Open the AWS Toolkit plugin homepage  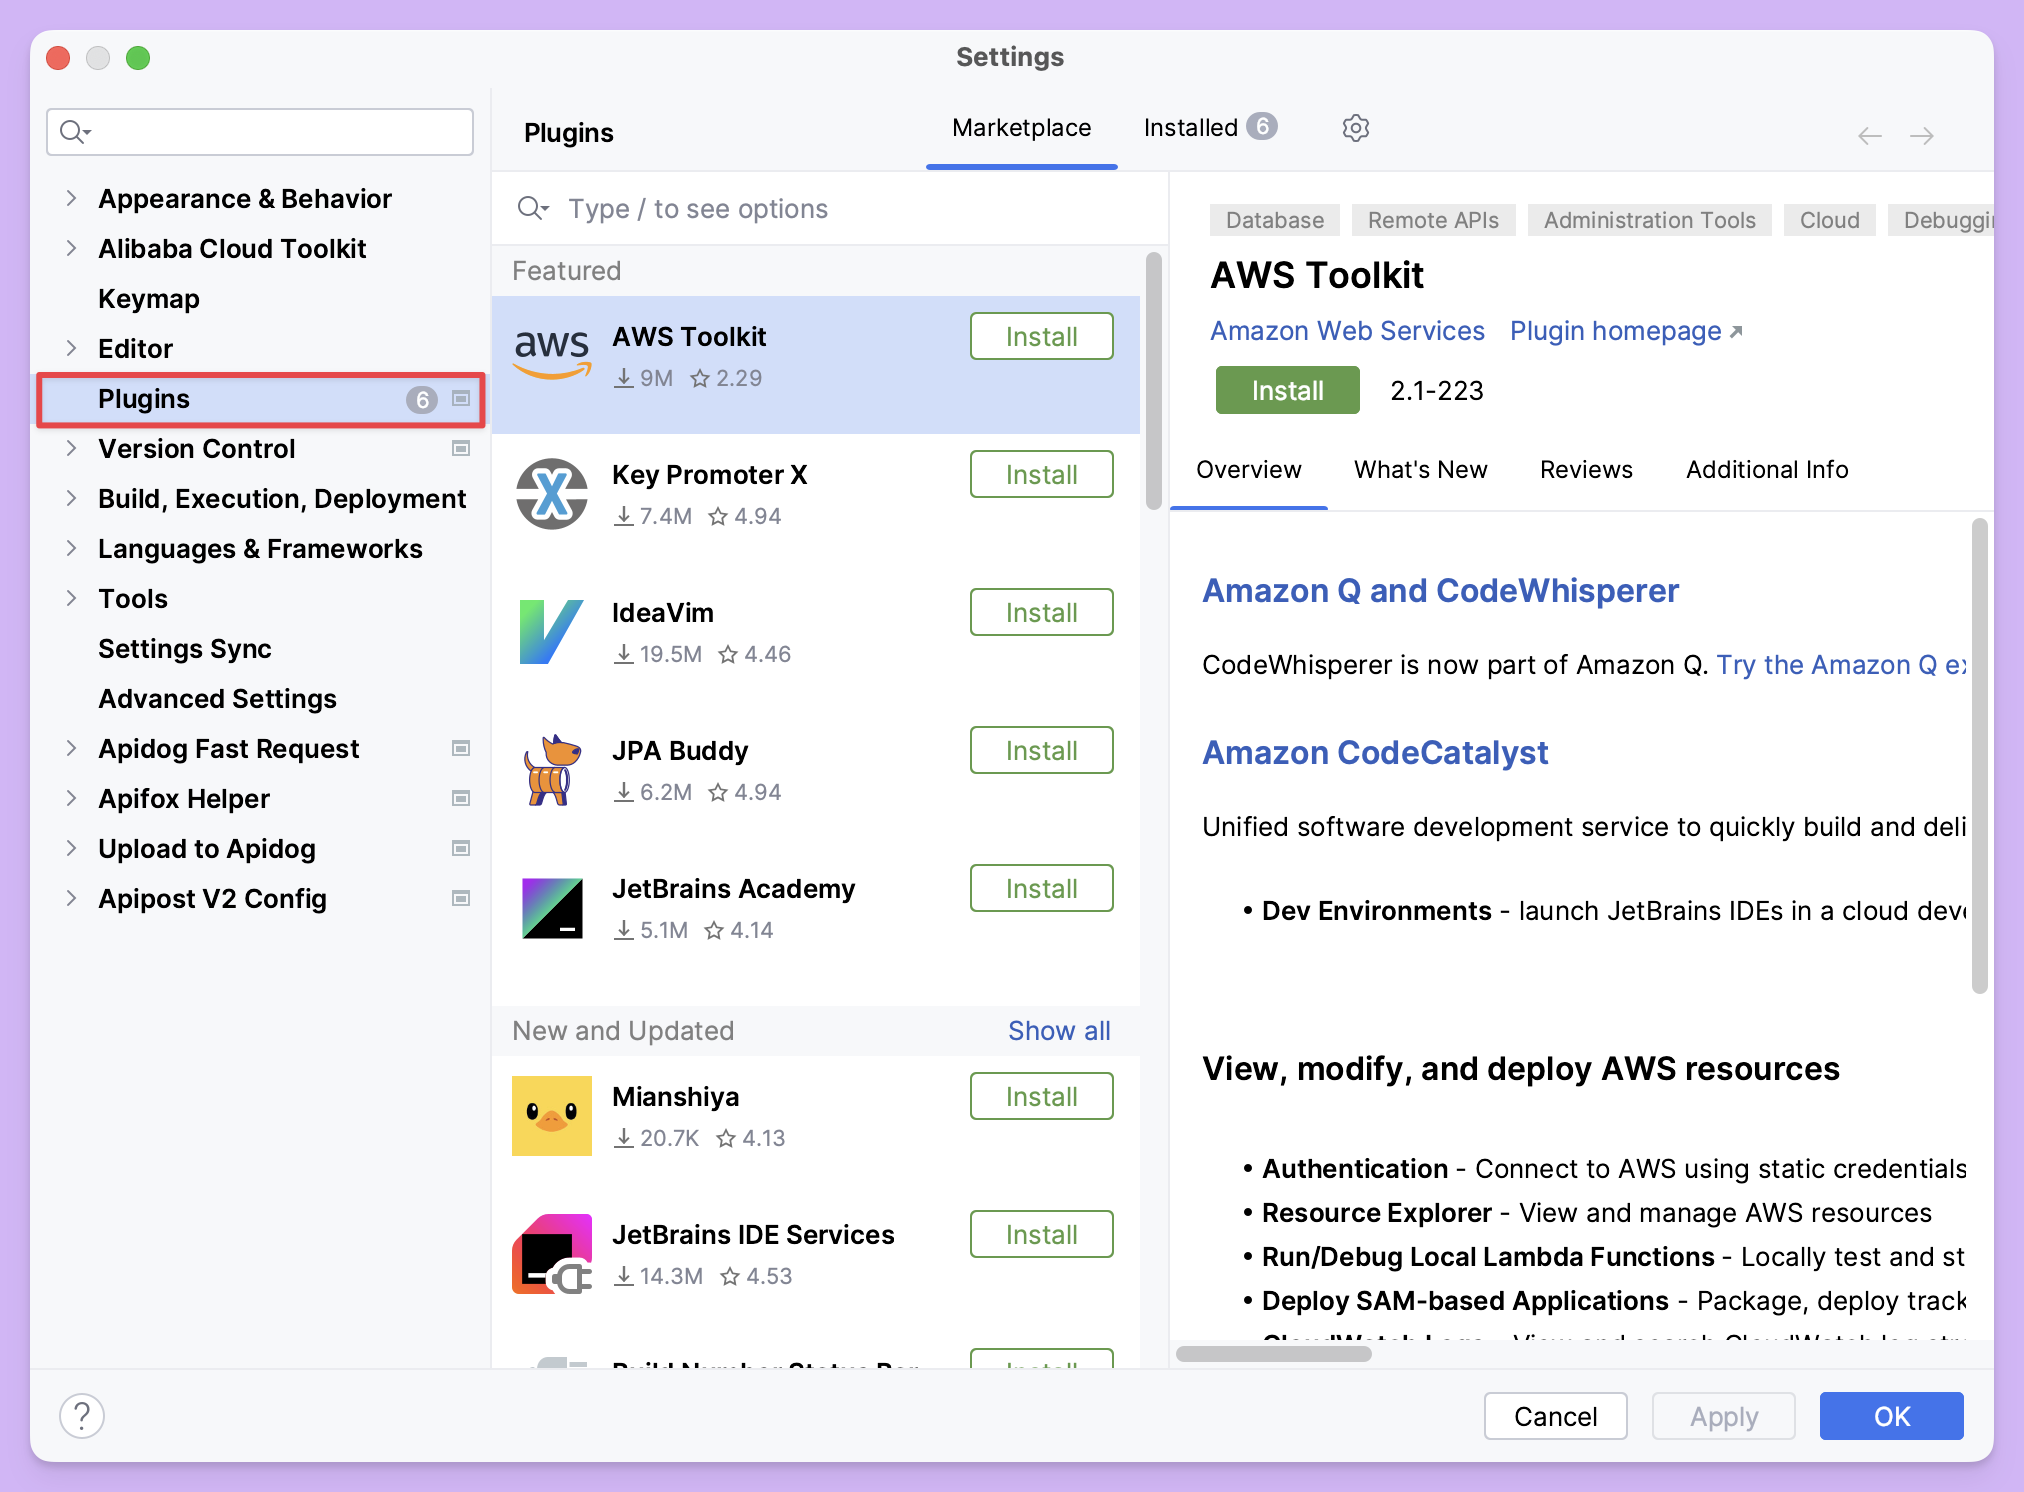click(x=1614, y=331)
